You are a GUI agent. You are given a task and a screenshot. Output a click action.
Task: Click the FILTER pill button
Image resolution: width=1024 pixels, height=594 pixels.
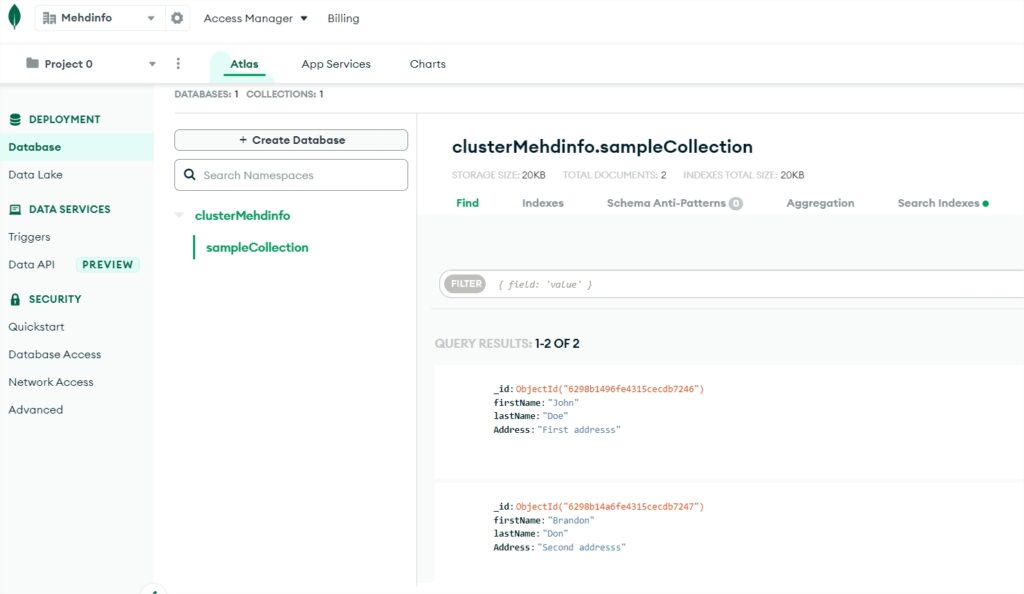coord(465,284)
